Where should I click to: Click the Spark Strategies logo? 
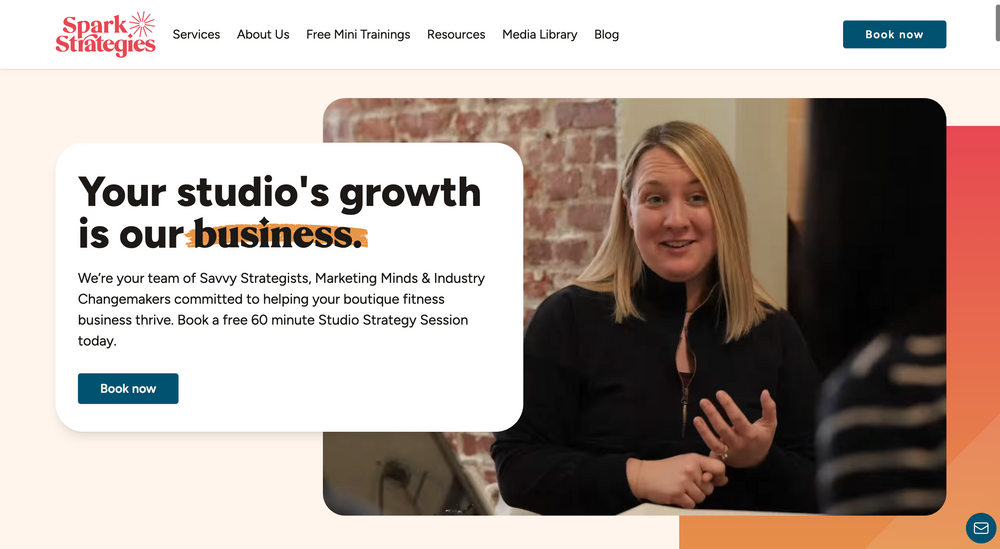coord(105,34)
